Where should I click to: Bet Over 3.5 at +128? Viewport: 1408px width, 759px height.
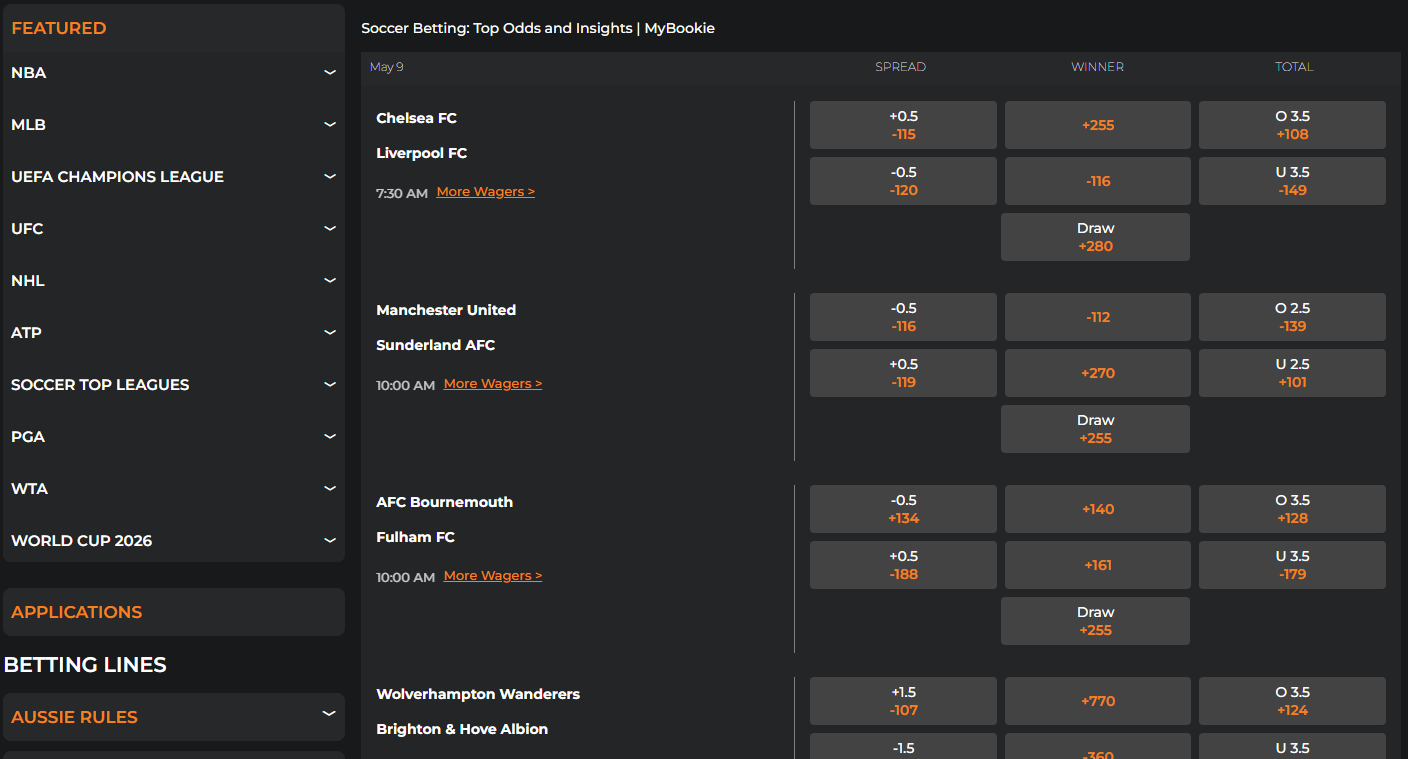point(1292,509)
